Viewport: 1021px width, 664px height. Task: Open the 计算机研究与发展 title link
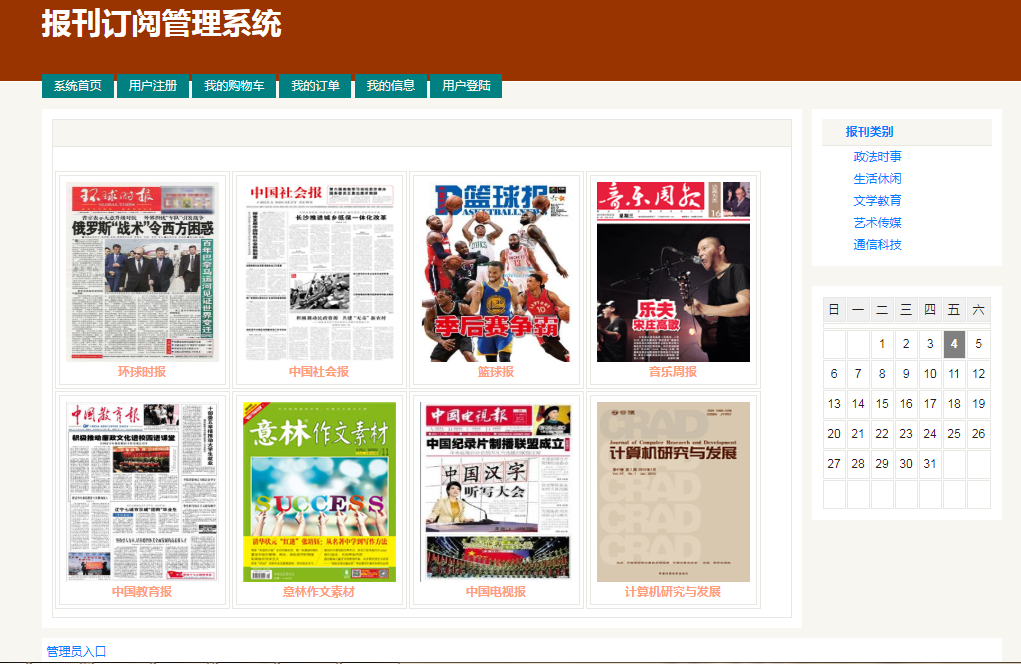(x=673, y=592)
